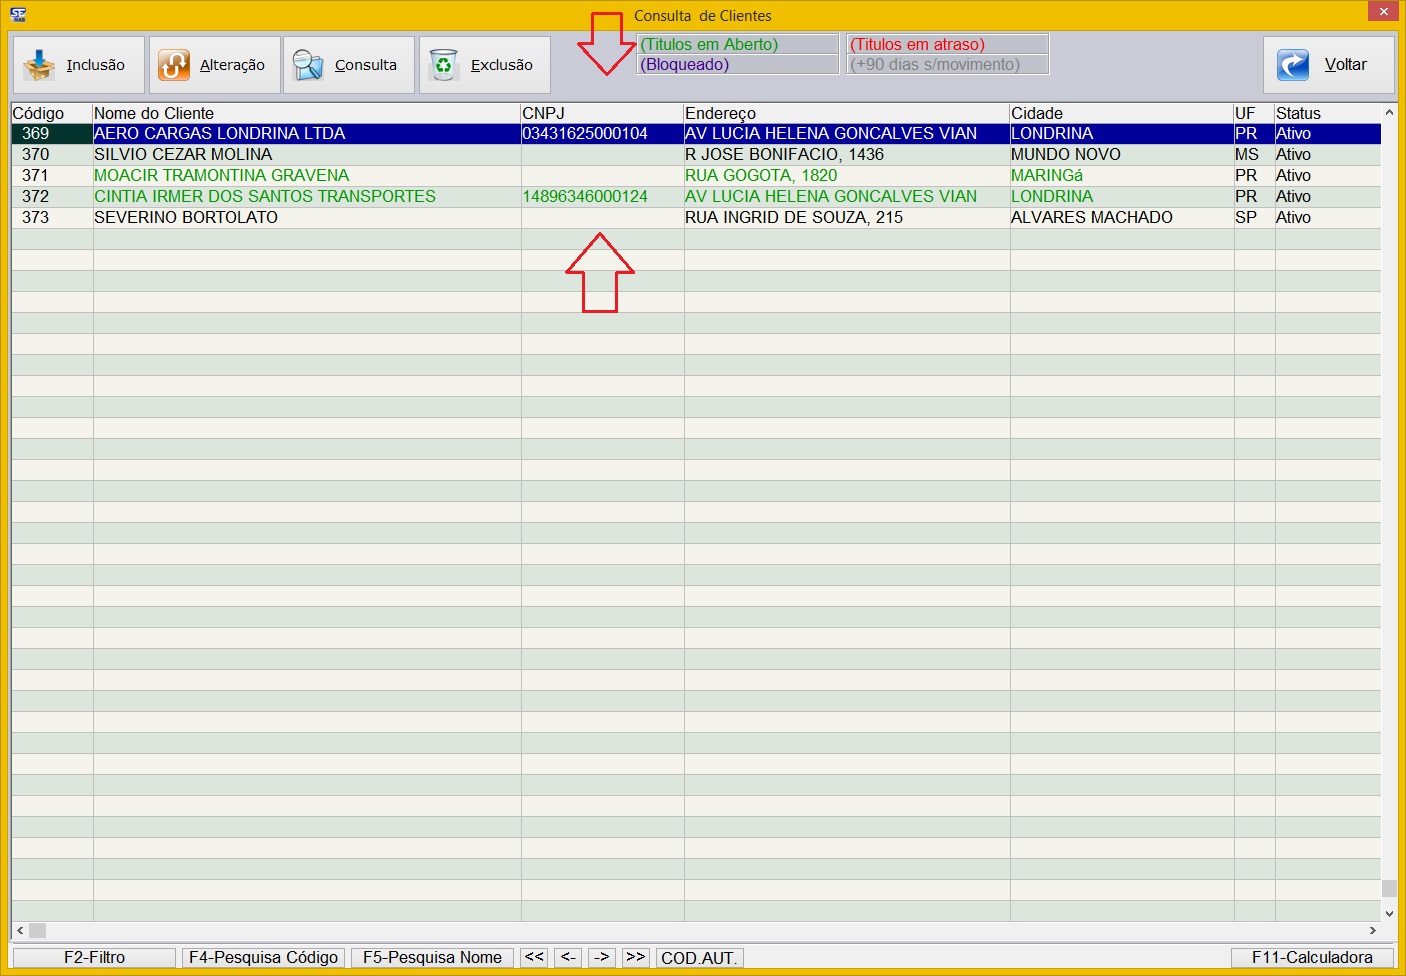Click the Inclusão box icon
1406x976 pixels.
(39, 65)
